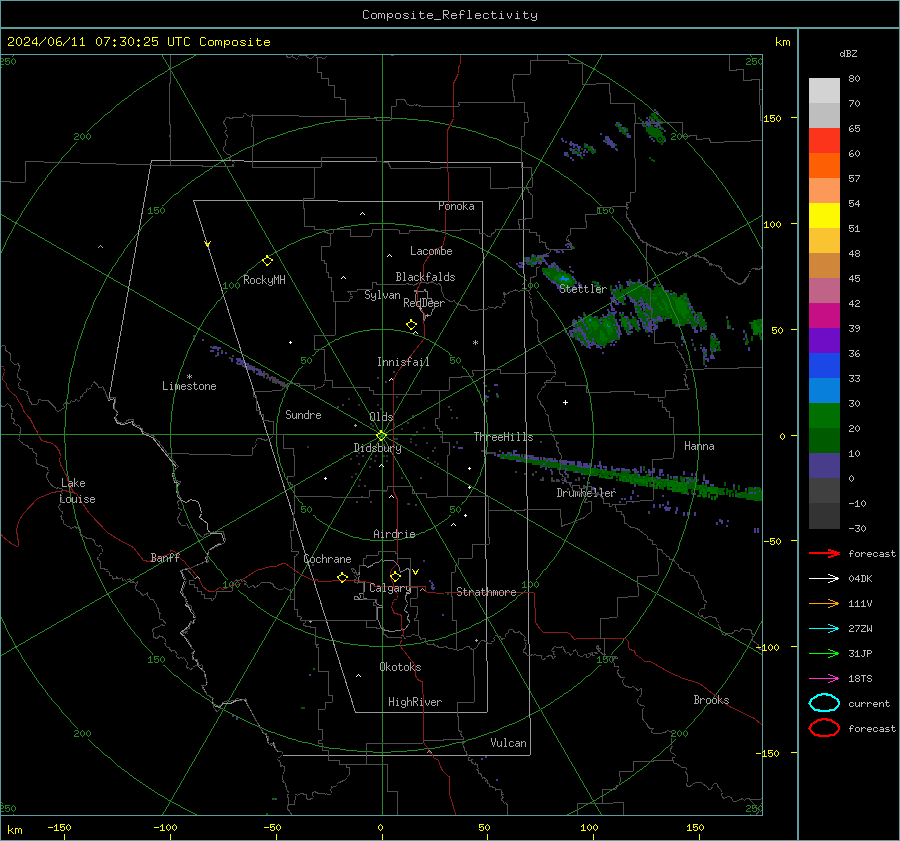900x841 pixels.
Task: Click the asterisk marker above Limestone
Action: [189, 377]
